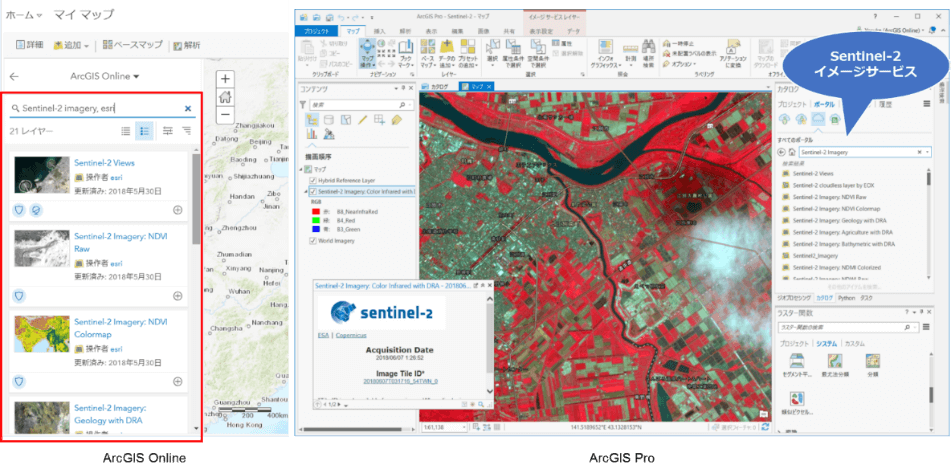Add Sentinel-2 Views layer with plus icon
This screenshot has width=951, height=473.
tap(178, 210)
